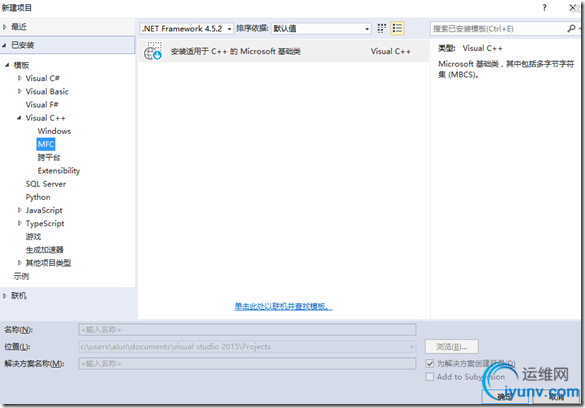The image size is (585, 408).
Task: Select 其他项目类型 label in tree
Action: pos(48,263)
